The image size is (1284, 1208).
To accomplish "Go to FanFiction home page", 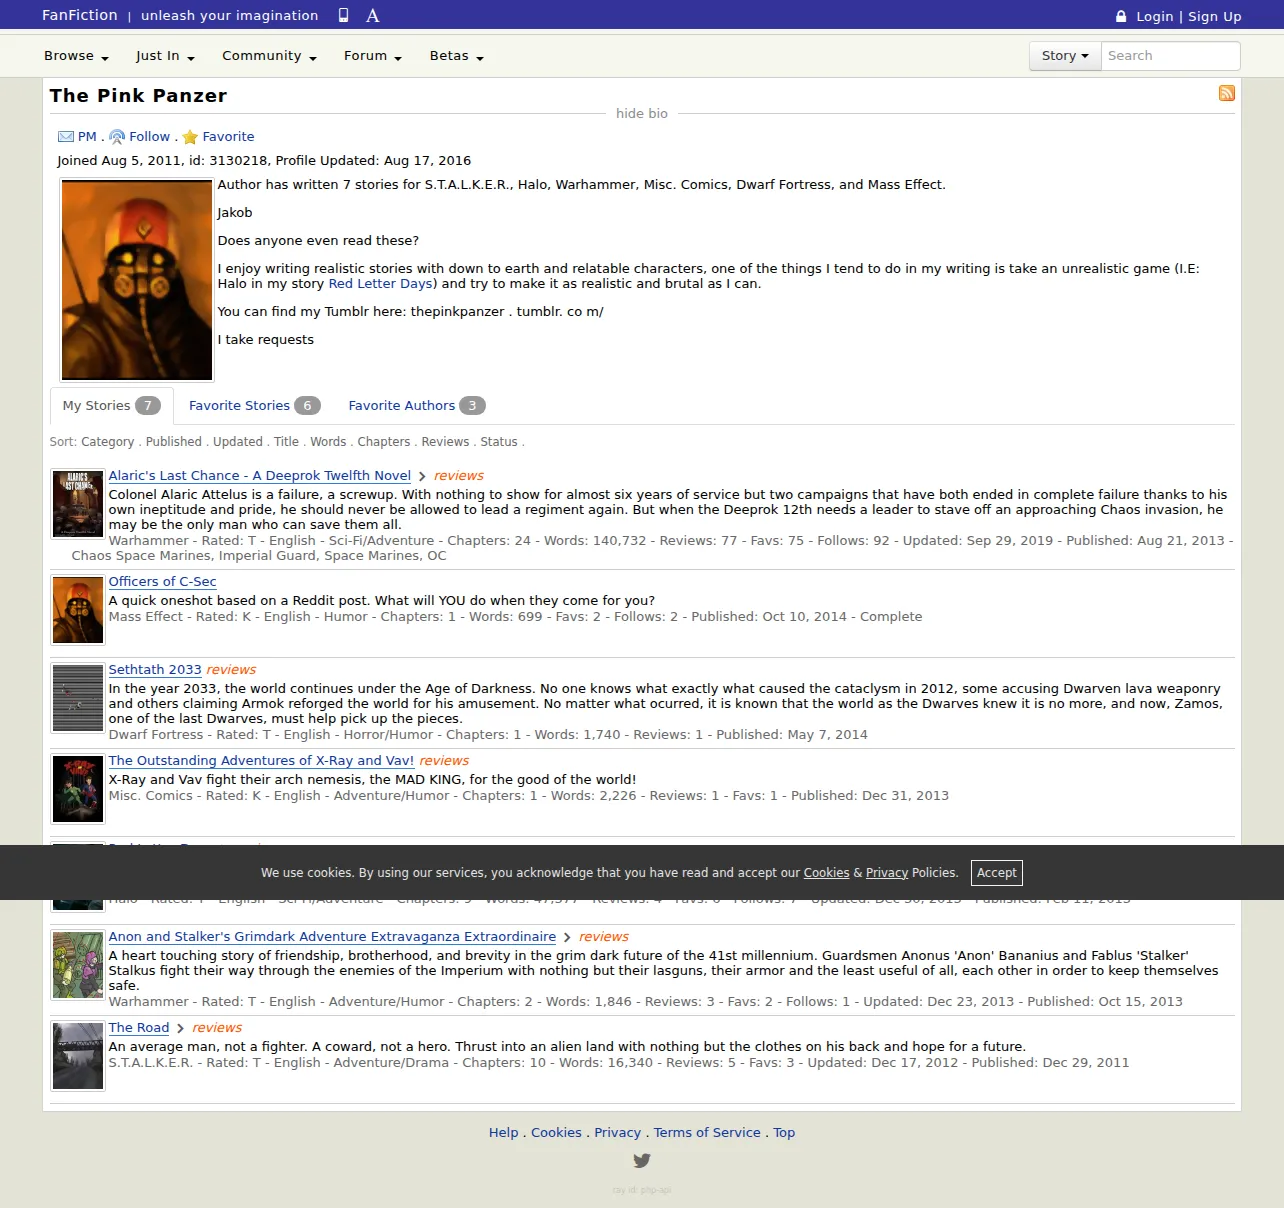I will tap(80, 15).
